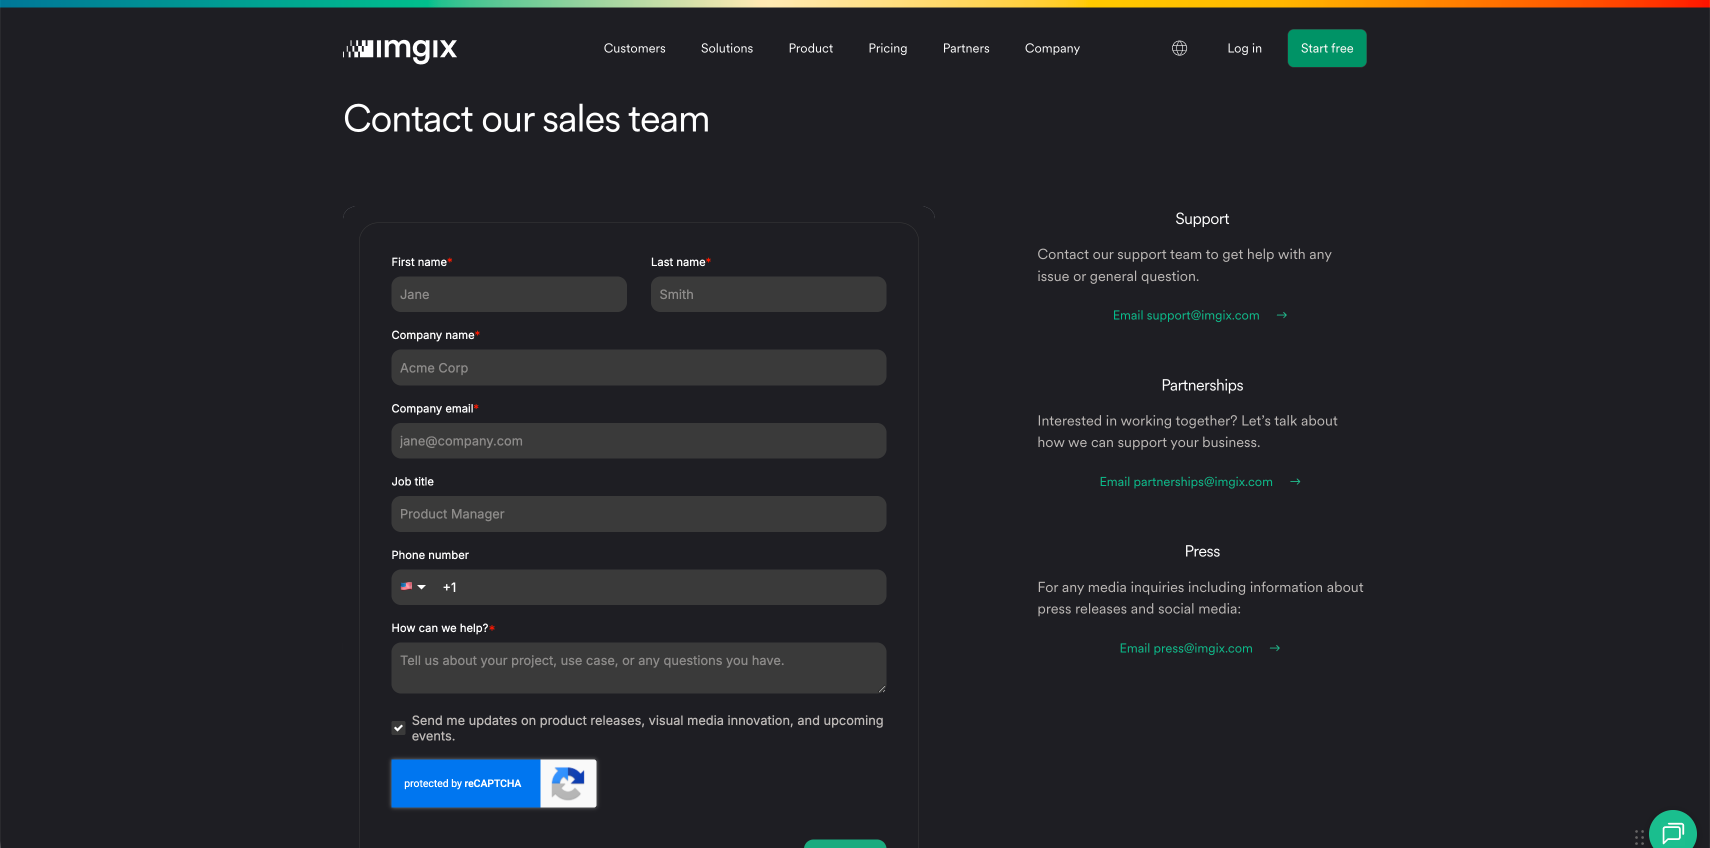Click arrow next to partnerships email
This screenshot has width=1710, height=848.
tap(1295, 482)
